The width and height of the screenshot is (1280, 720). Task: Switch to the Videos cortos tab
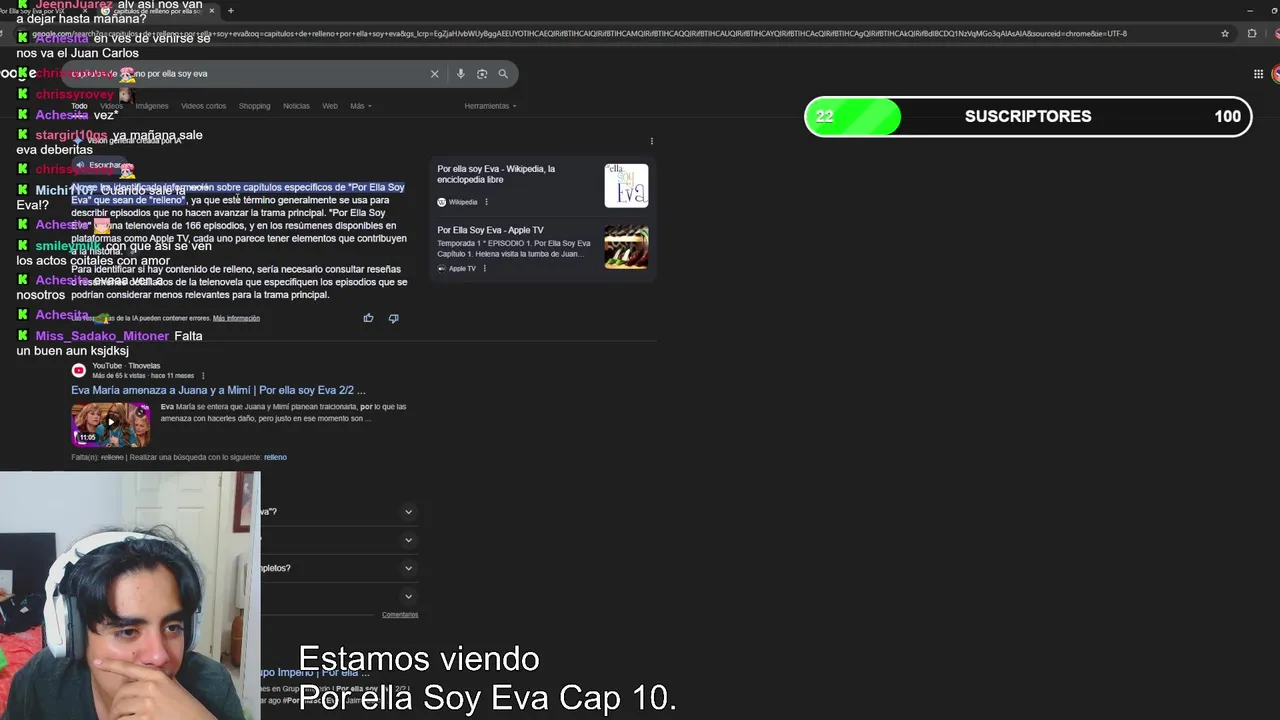click(x=203, y=106)
